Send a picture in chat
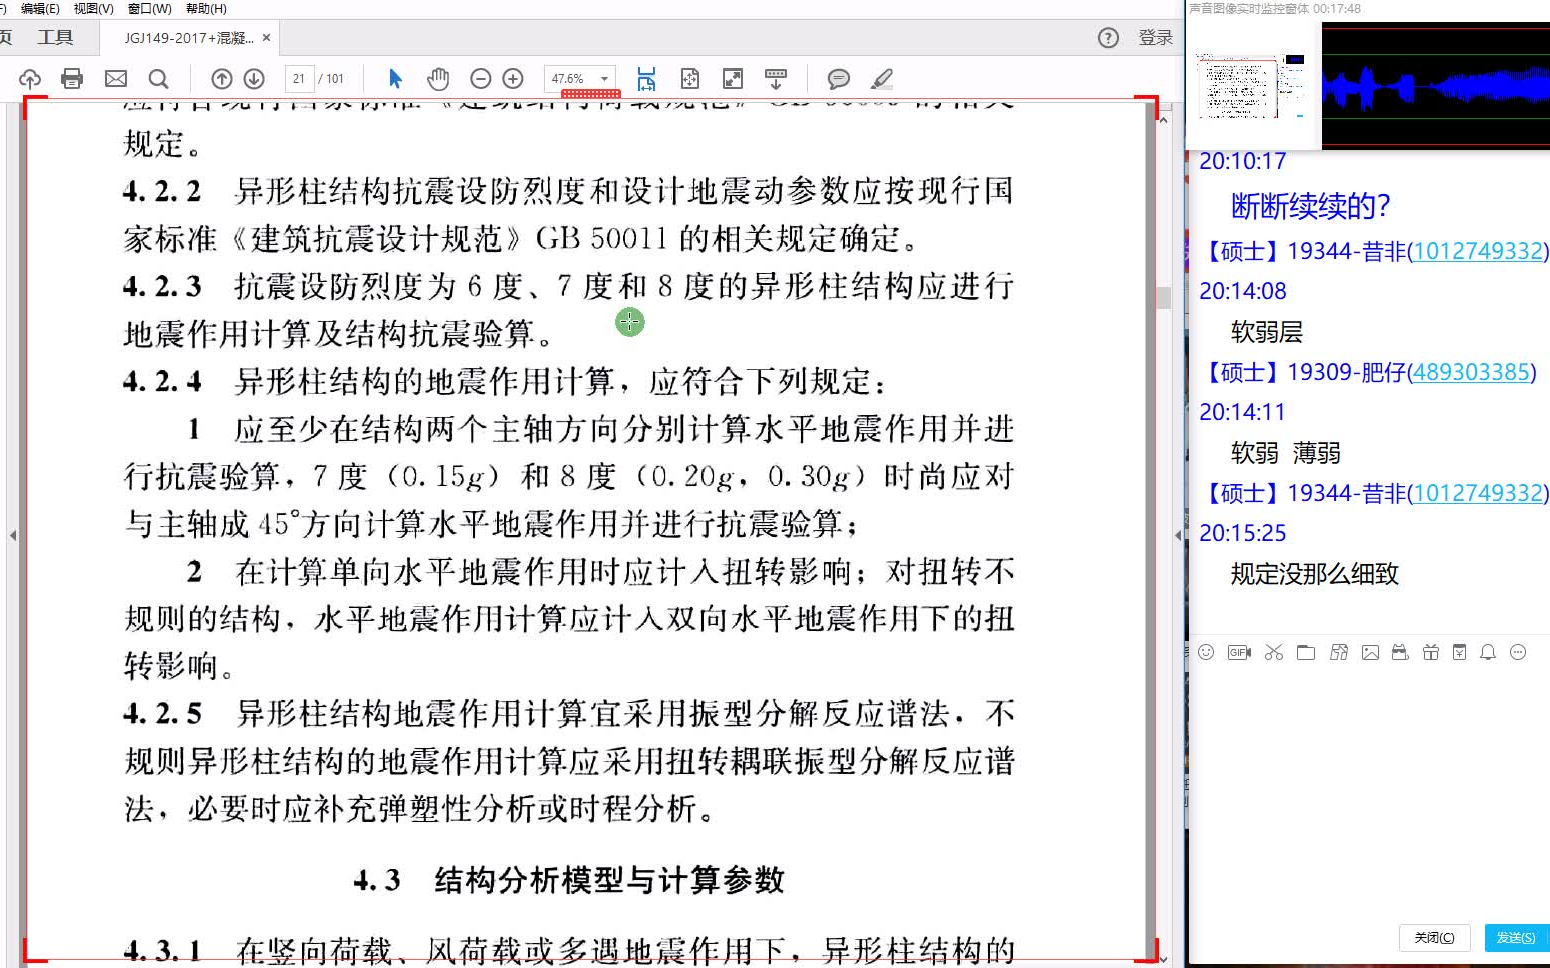The height and width of the screenshot is (968, 1550). click(1370, 652)
